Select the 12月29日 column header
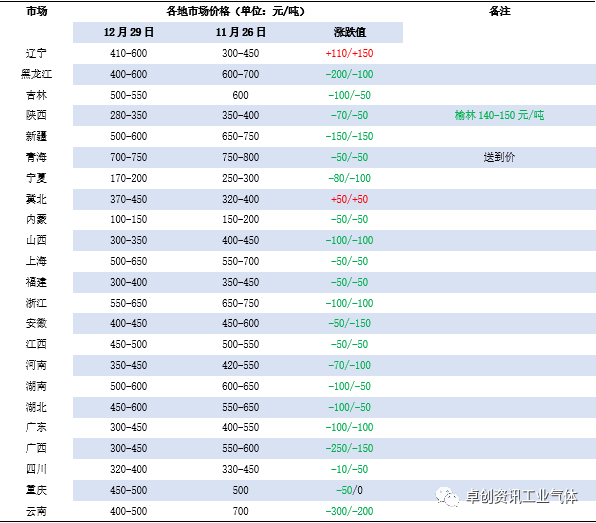This screenshot has width=596, height=523. coord(129,32)
